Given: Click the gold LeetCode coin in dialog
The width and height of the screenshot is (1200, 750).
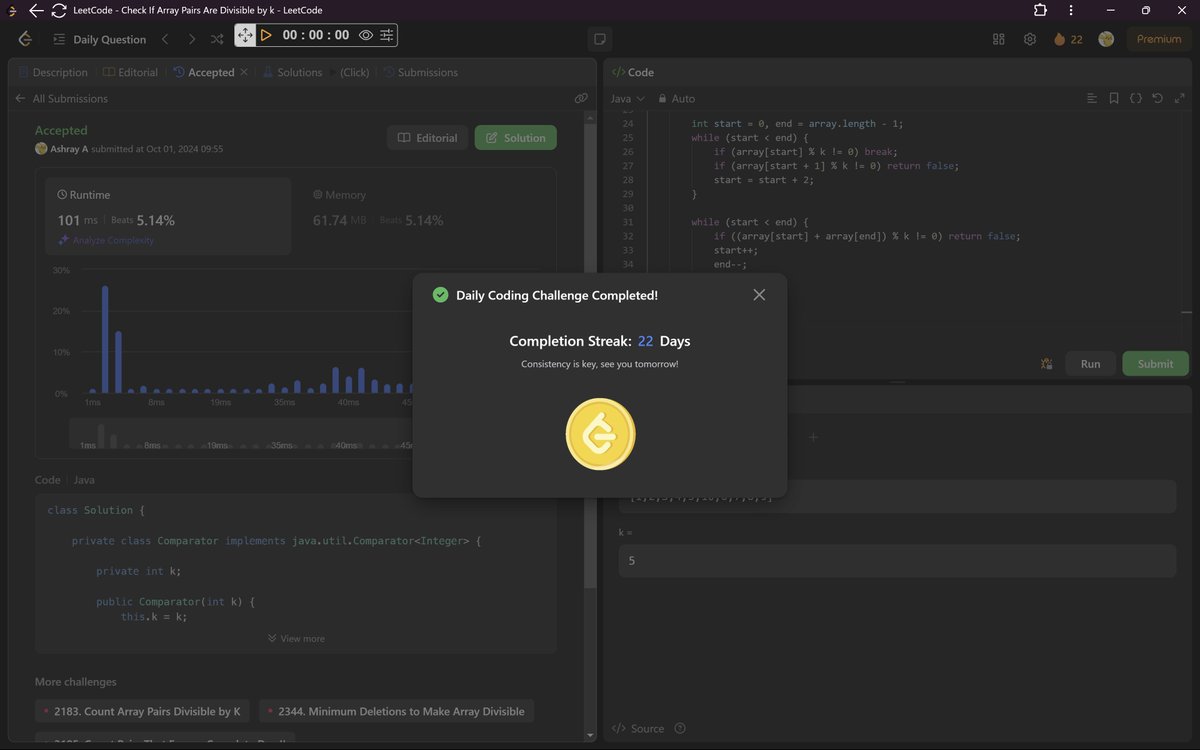Looking at the screenshot, I should [600, 434].
